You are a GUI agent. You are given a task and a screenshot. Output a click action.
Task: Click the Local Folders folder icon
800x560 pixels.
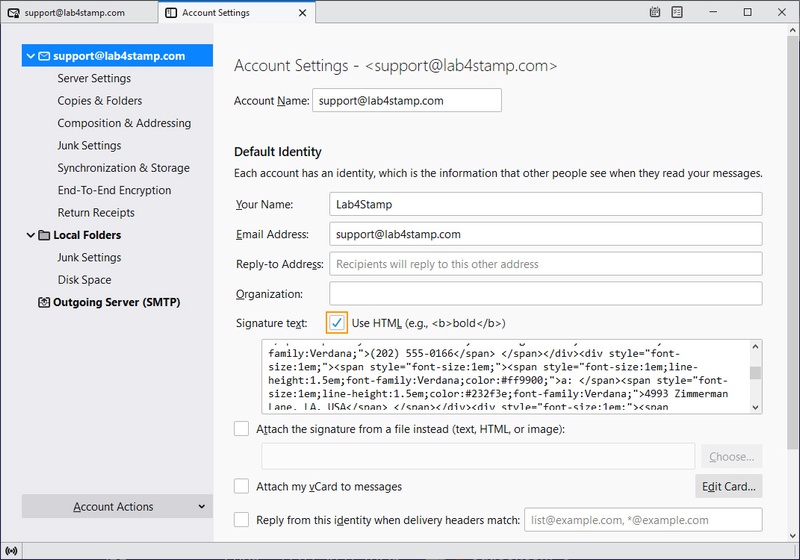44,235
